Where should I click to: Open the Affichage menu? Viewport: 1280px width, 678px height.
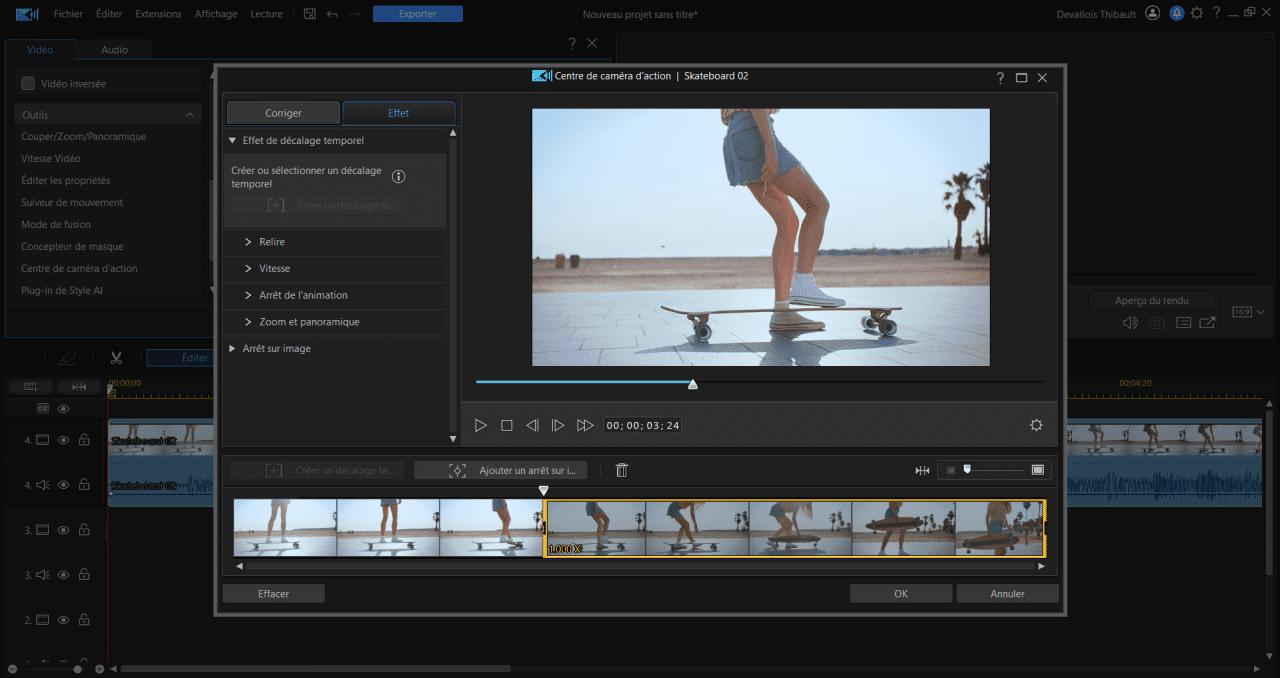(x=216, y=13)
